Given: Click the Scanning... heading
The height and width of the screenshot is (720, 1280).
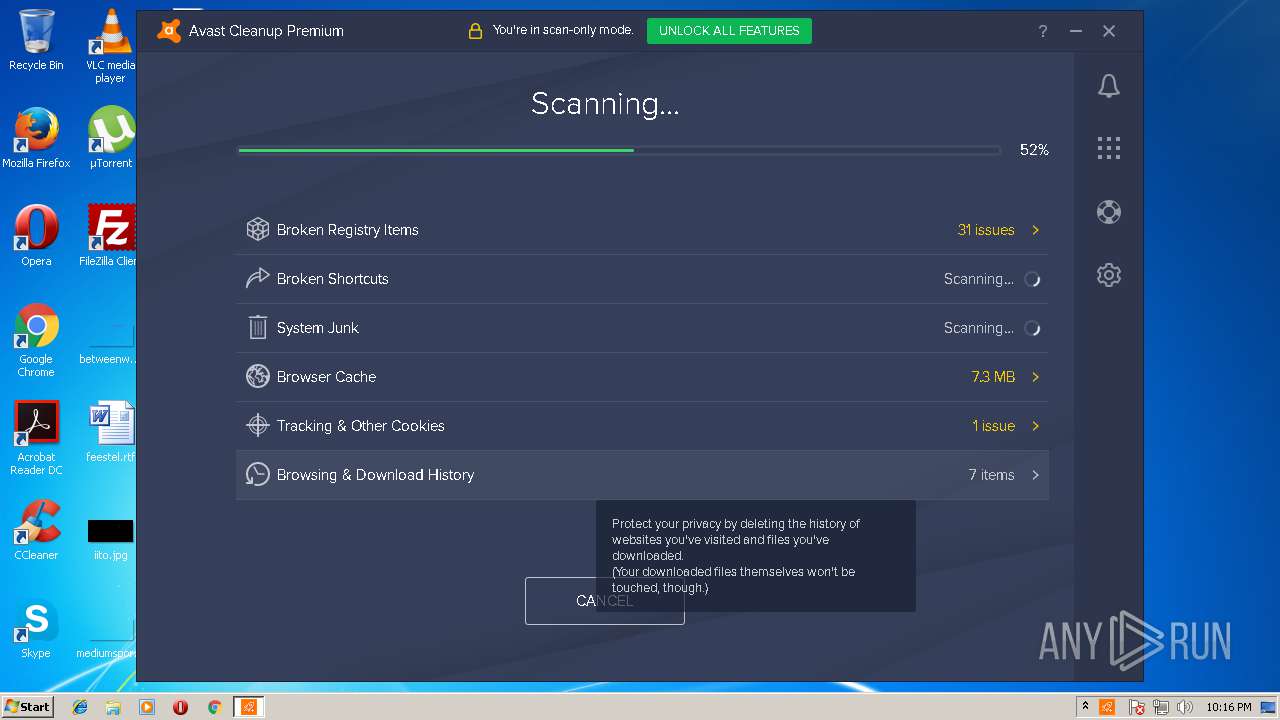Looking at the screenshot, I should [x=605, y=104].
